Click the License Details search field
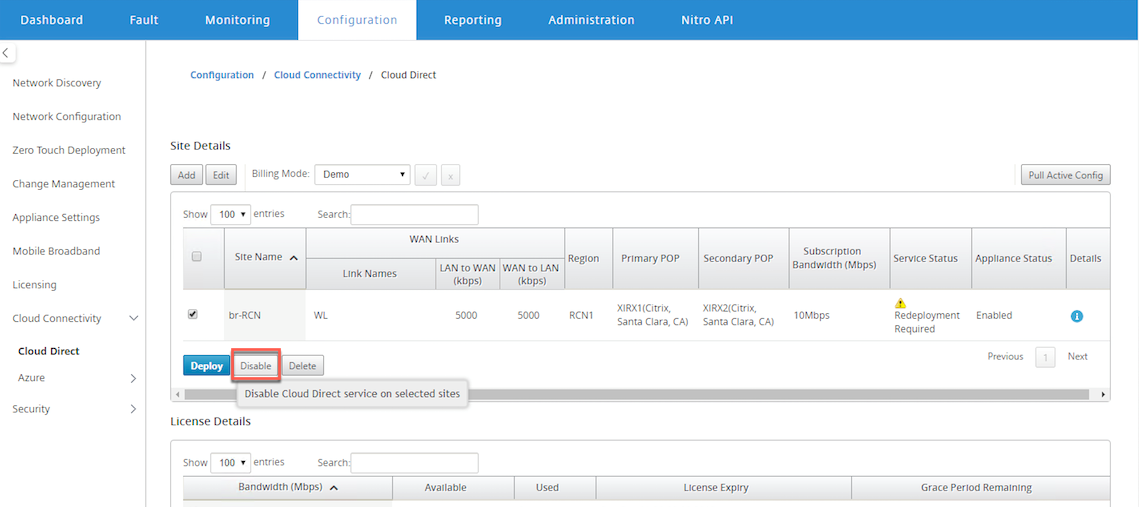The image size is (1139, 507). (415, 462)
